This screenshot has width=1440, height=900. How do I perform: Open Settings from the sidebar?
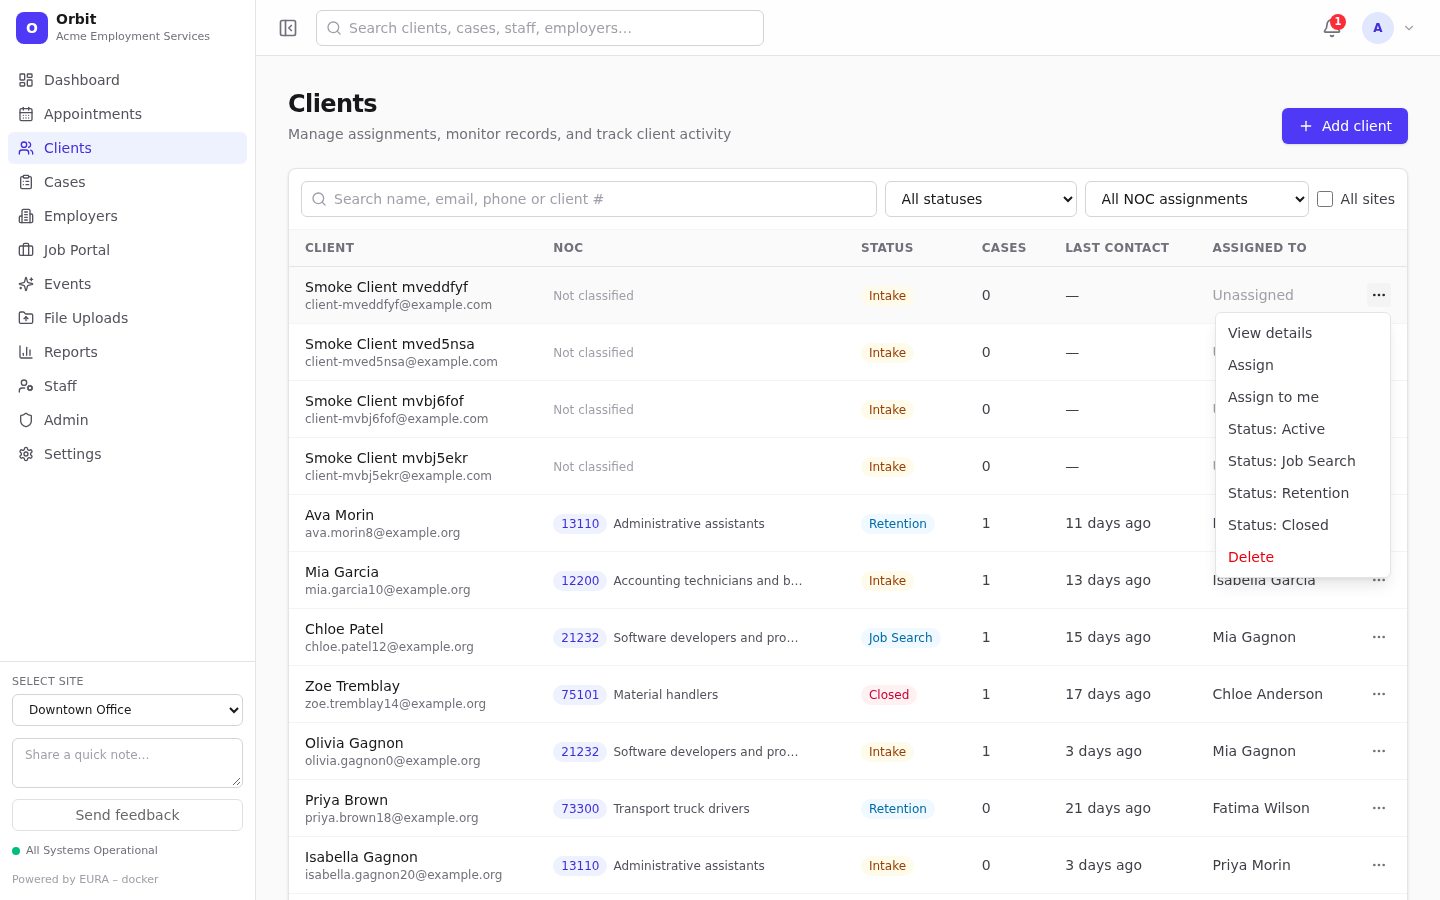(127, 454)
